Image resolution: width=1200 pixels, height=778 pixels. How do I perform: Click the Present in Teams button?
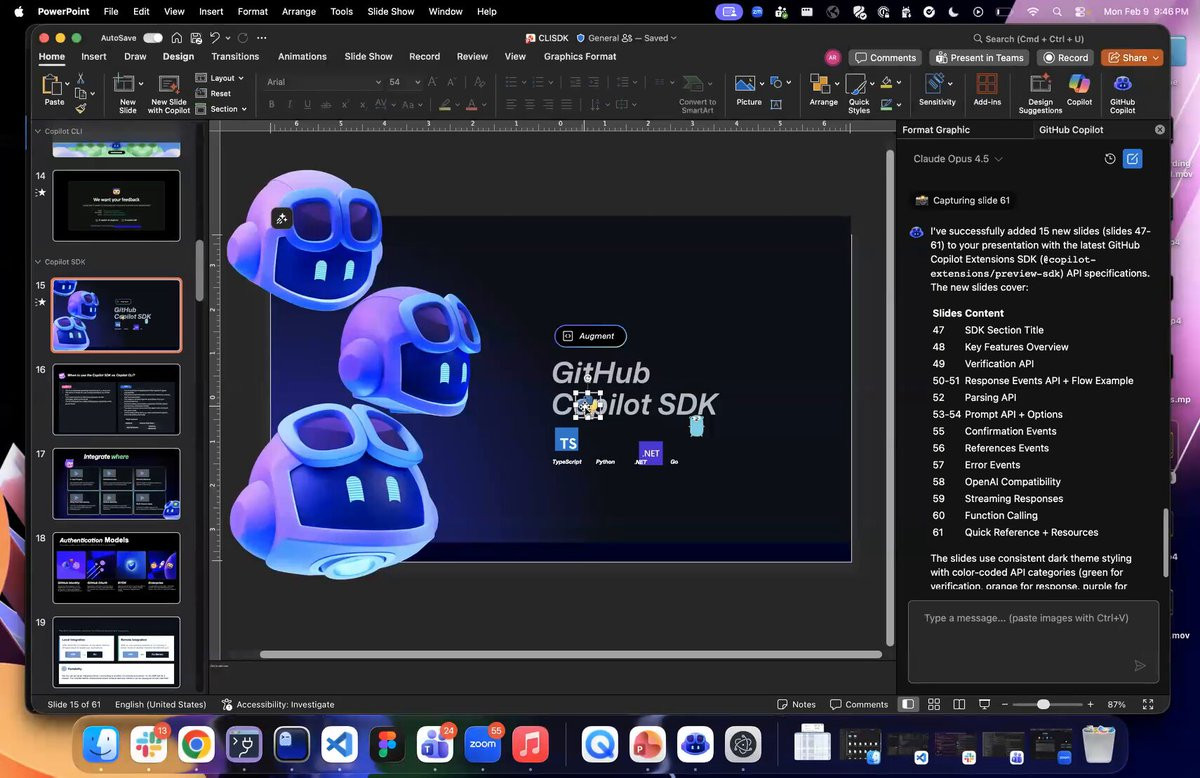point(979,58)
